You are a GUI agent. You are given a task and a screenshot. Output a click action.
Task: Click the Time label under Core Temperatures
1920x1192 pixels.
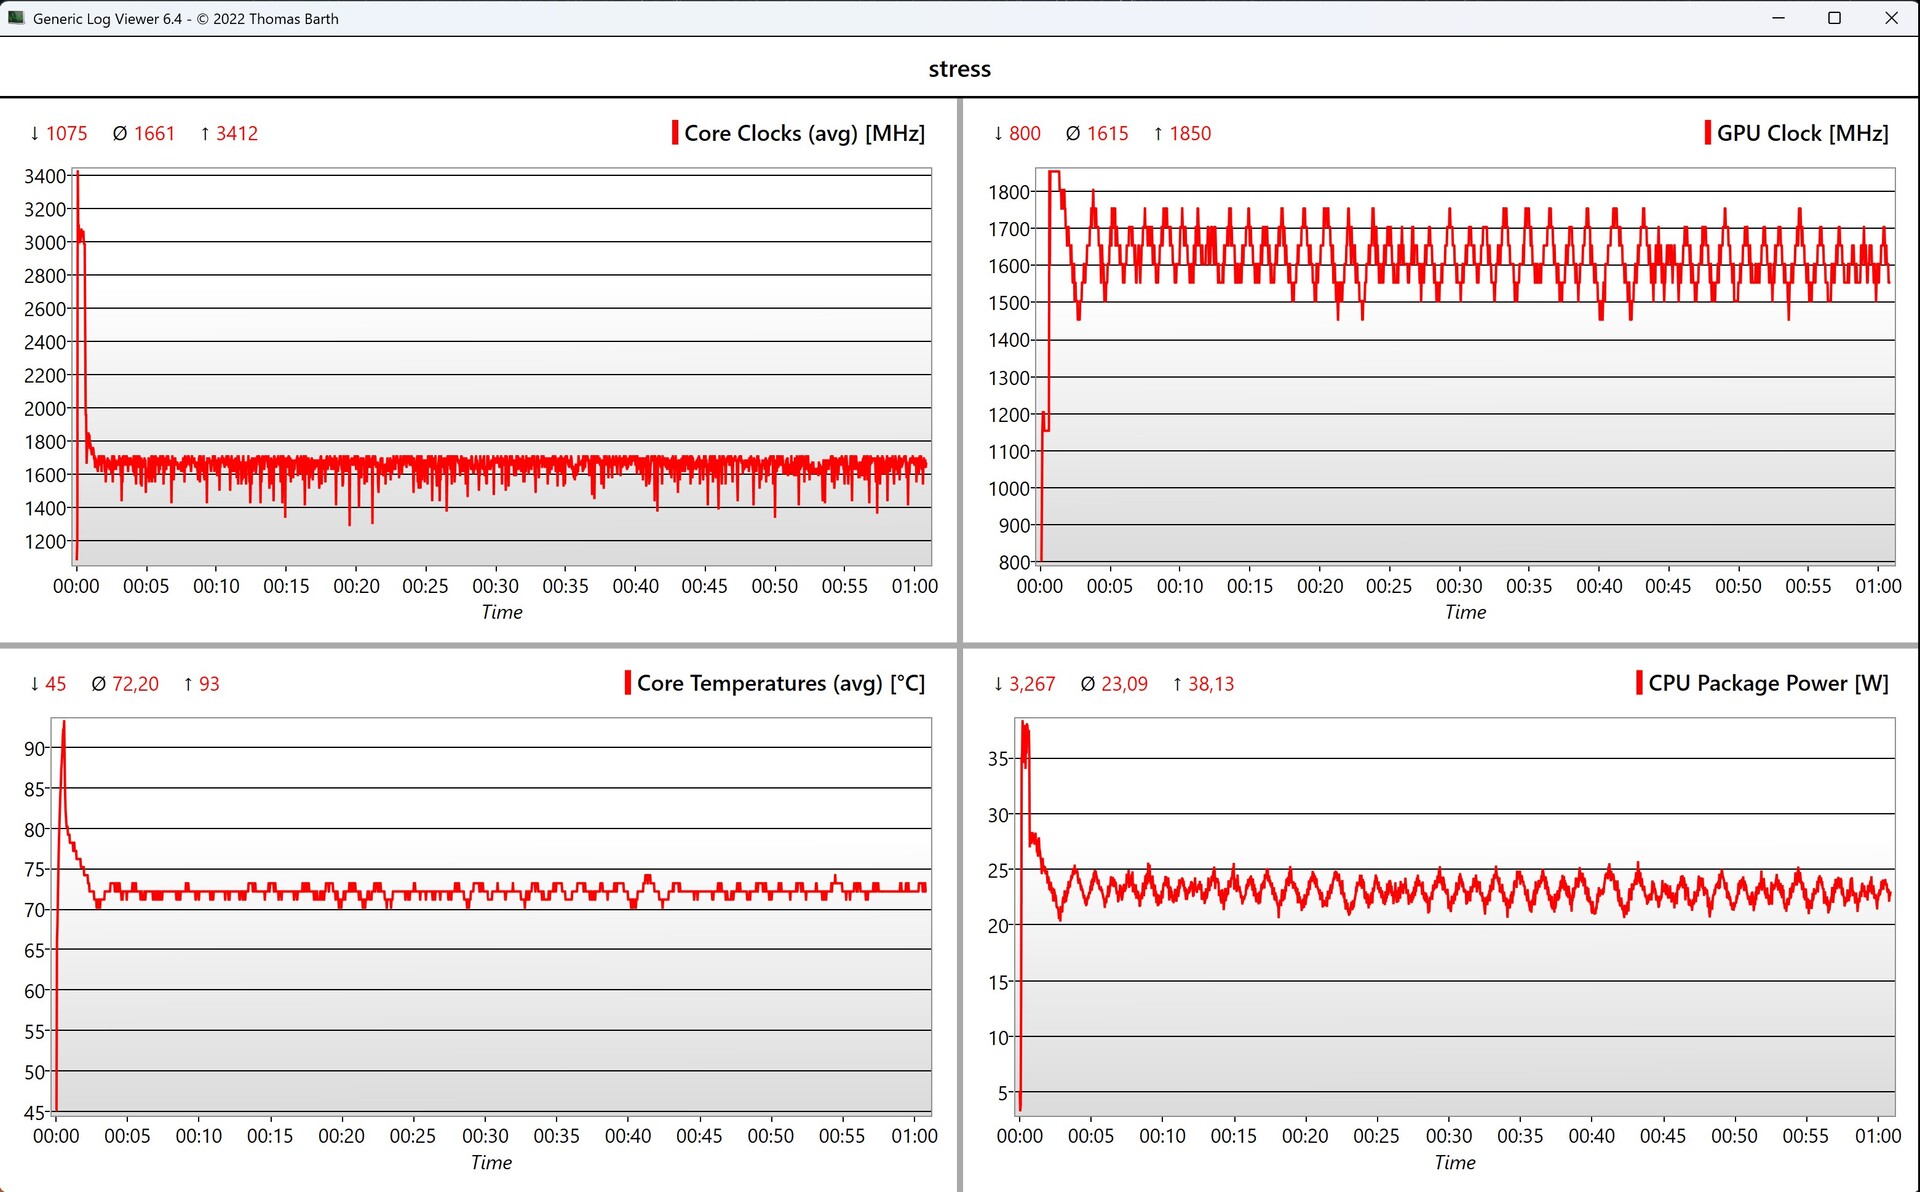[491, 1162]
